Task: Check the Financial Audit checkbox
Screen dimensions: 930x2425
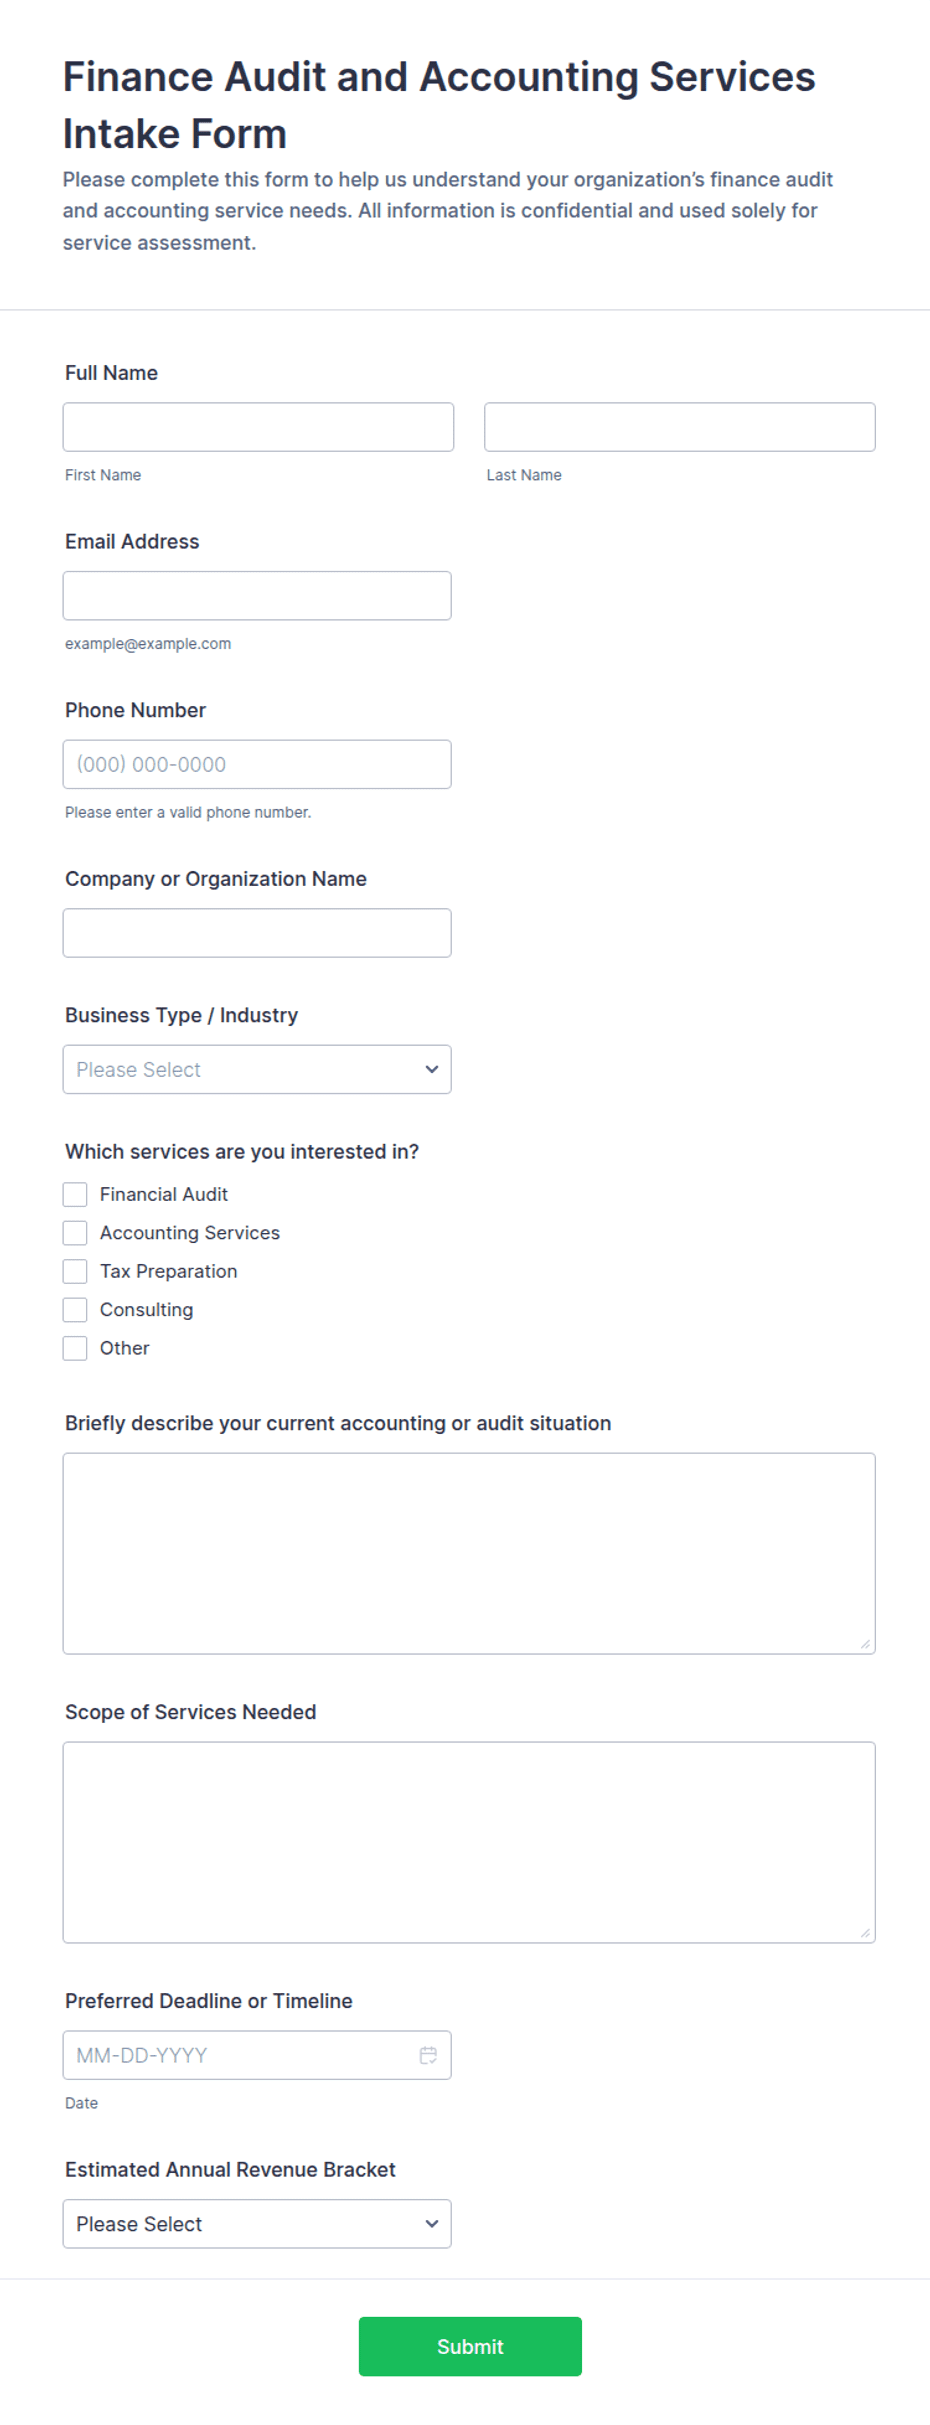Action: pyautogui.click(x=75, y=1194)
